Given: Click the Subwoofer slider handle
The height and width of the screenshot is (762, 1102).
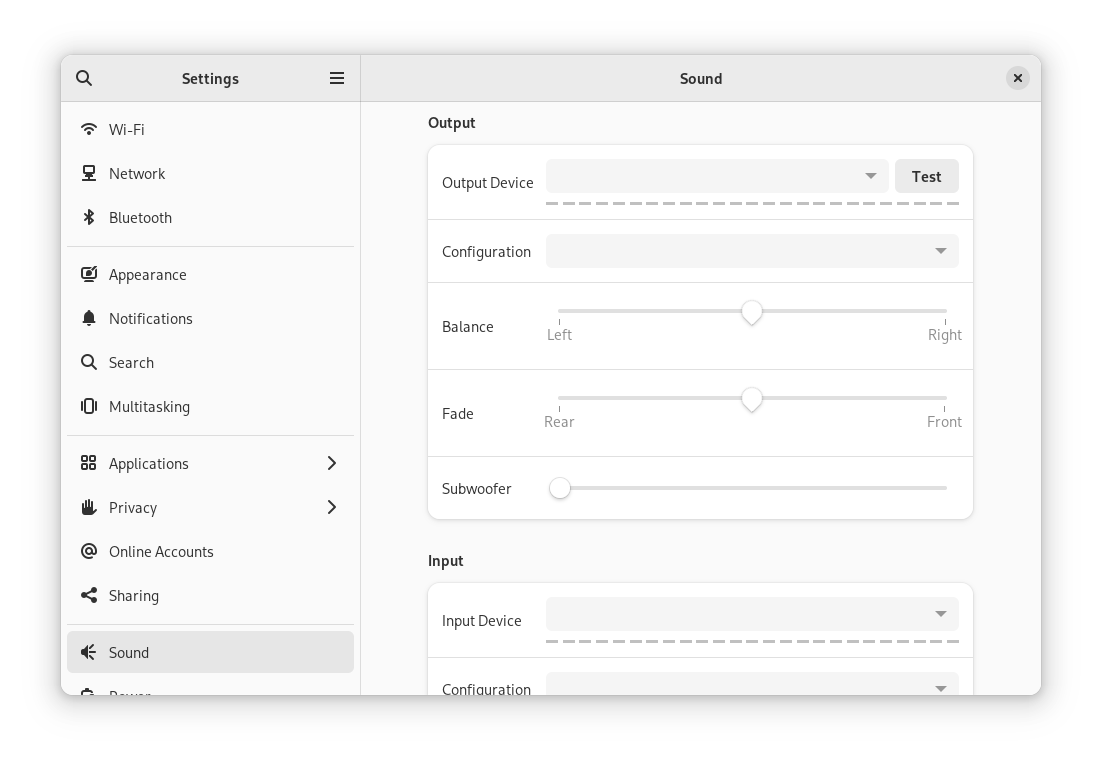Looking at the screenshot, I should (559, 488).
